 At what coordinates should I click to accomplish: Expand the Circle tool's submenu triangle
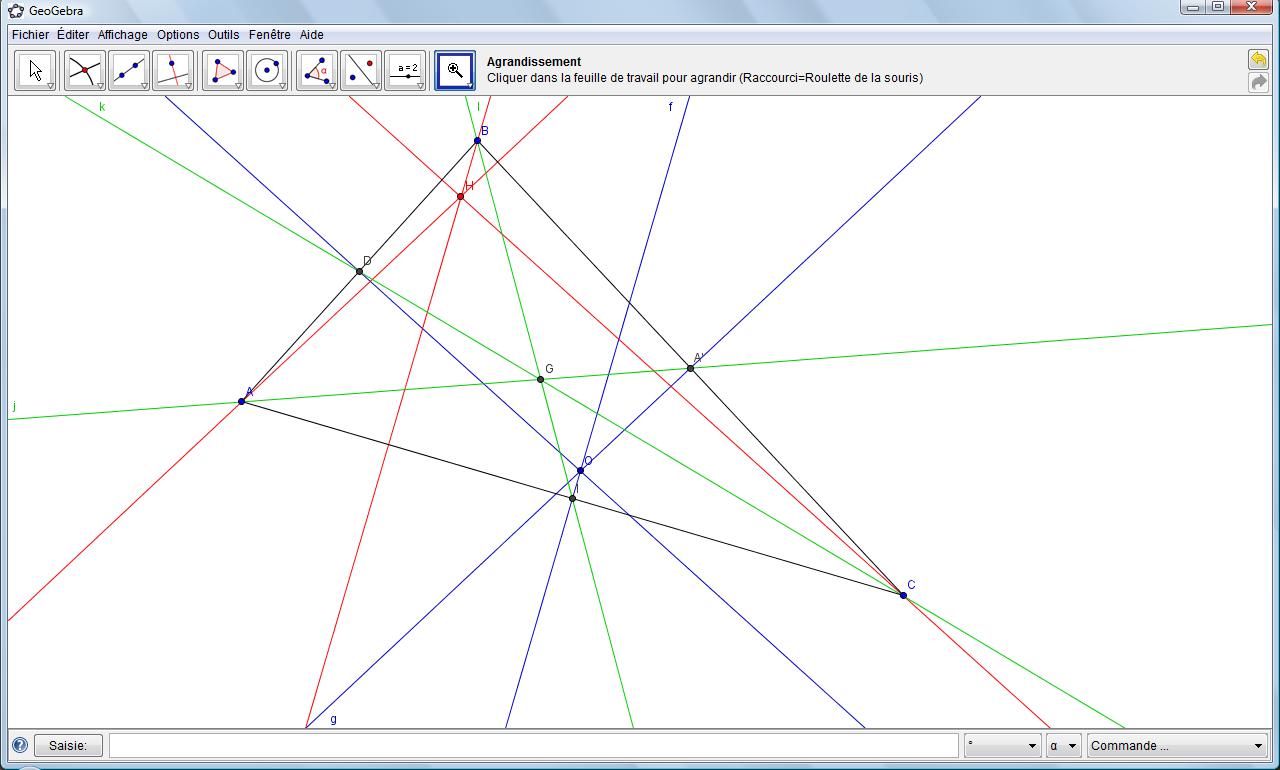[x=283, y=86]
